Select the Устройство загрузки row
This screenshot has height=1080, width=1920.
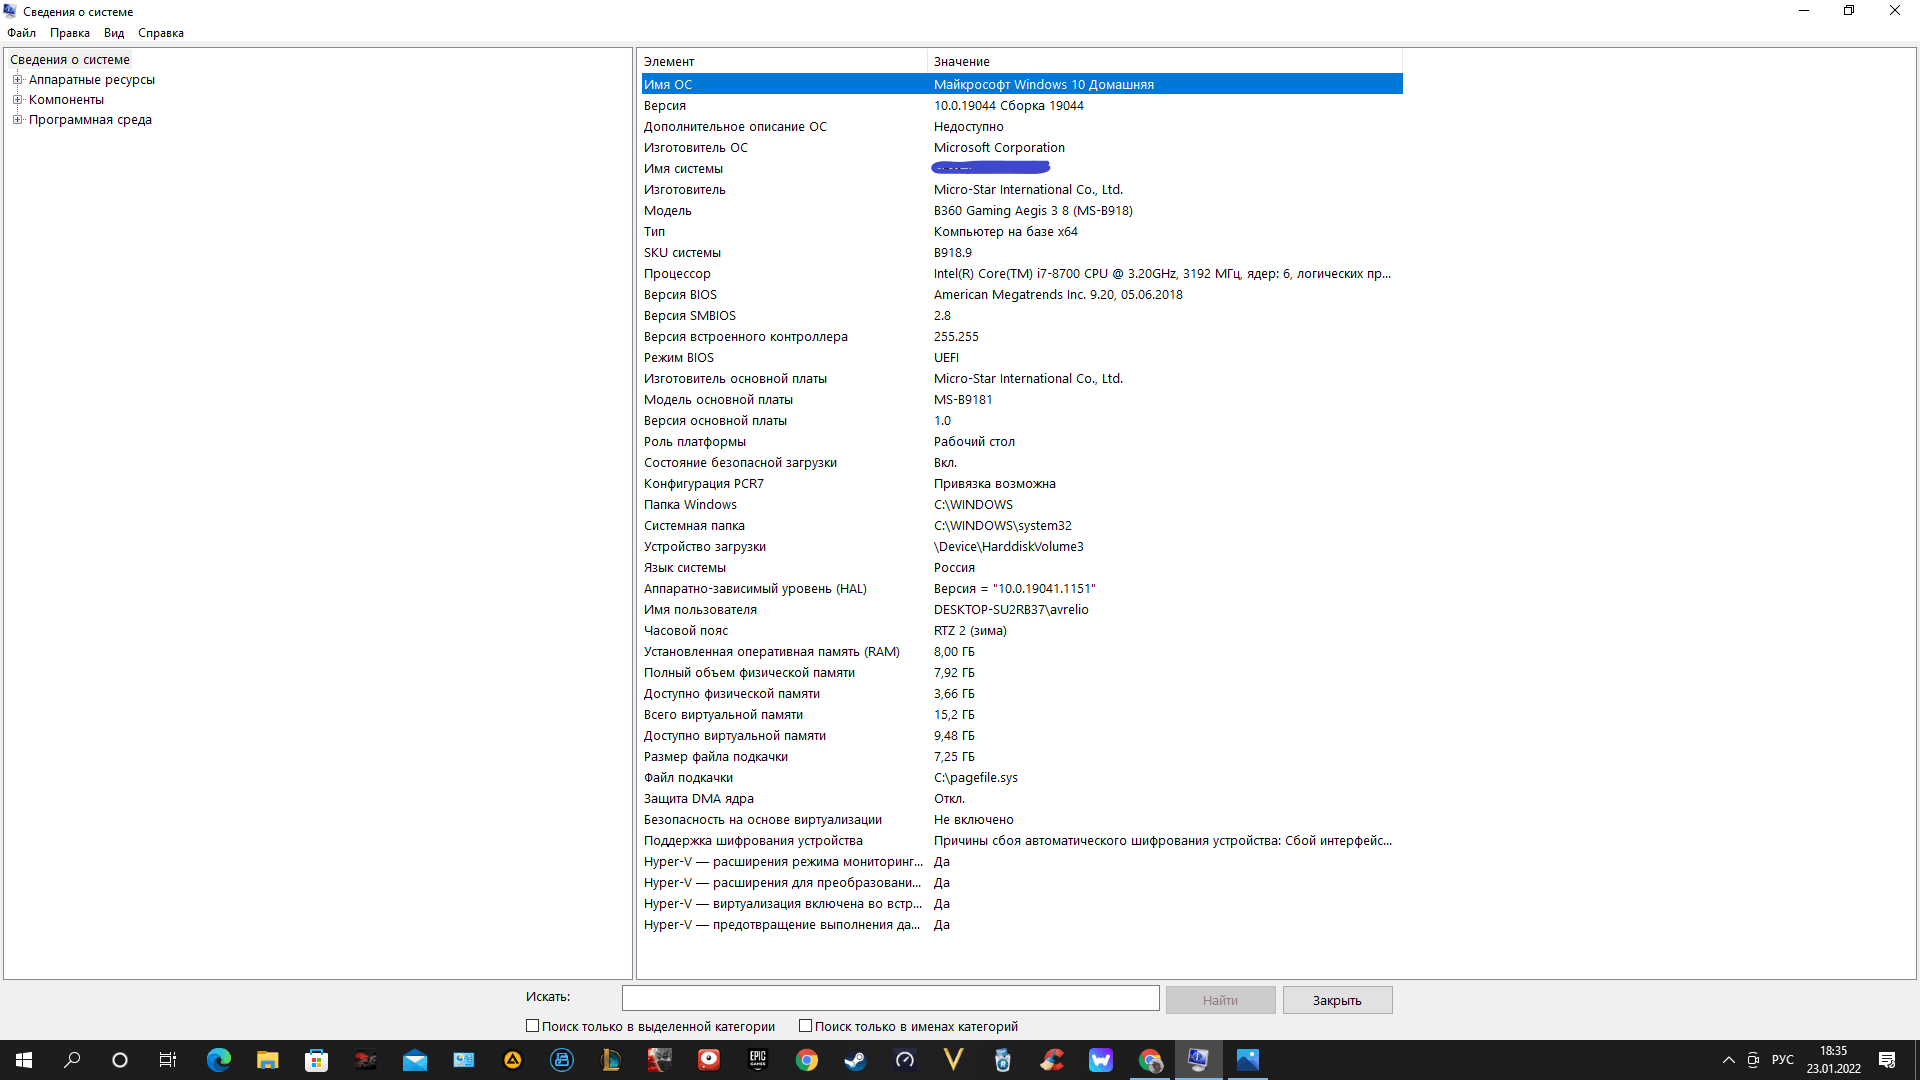pos(1021,546)
